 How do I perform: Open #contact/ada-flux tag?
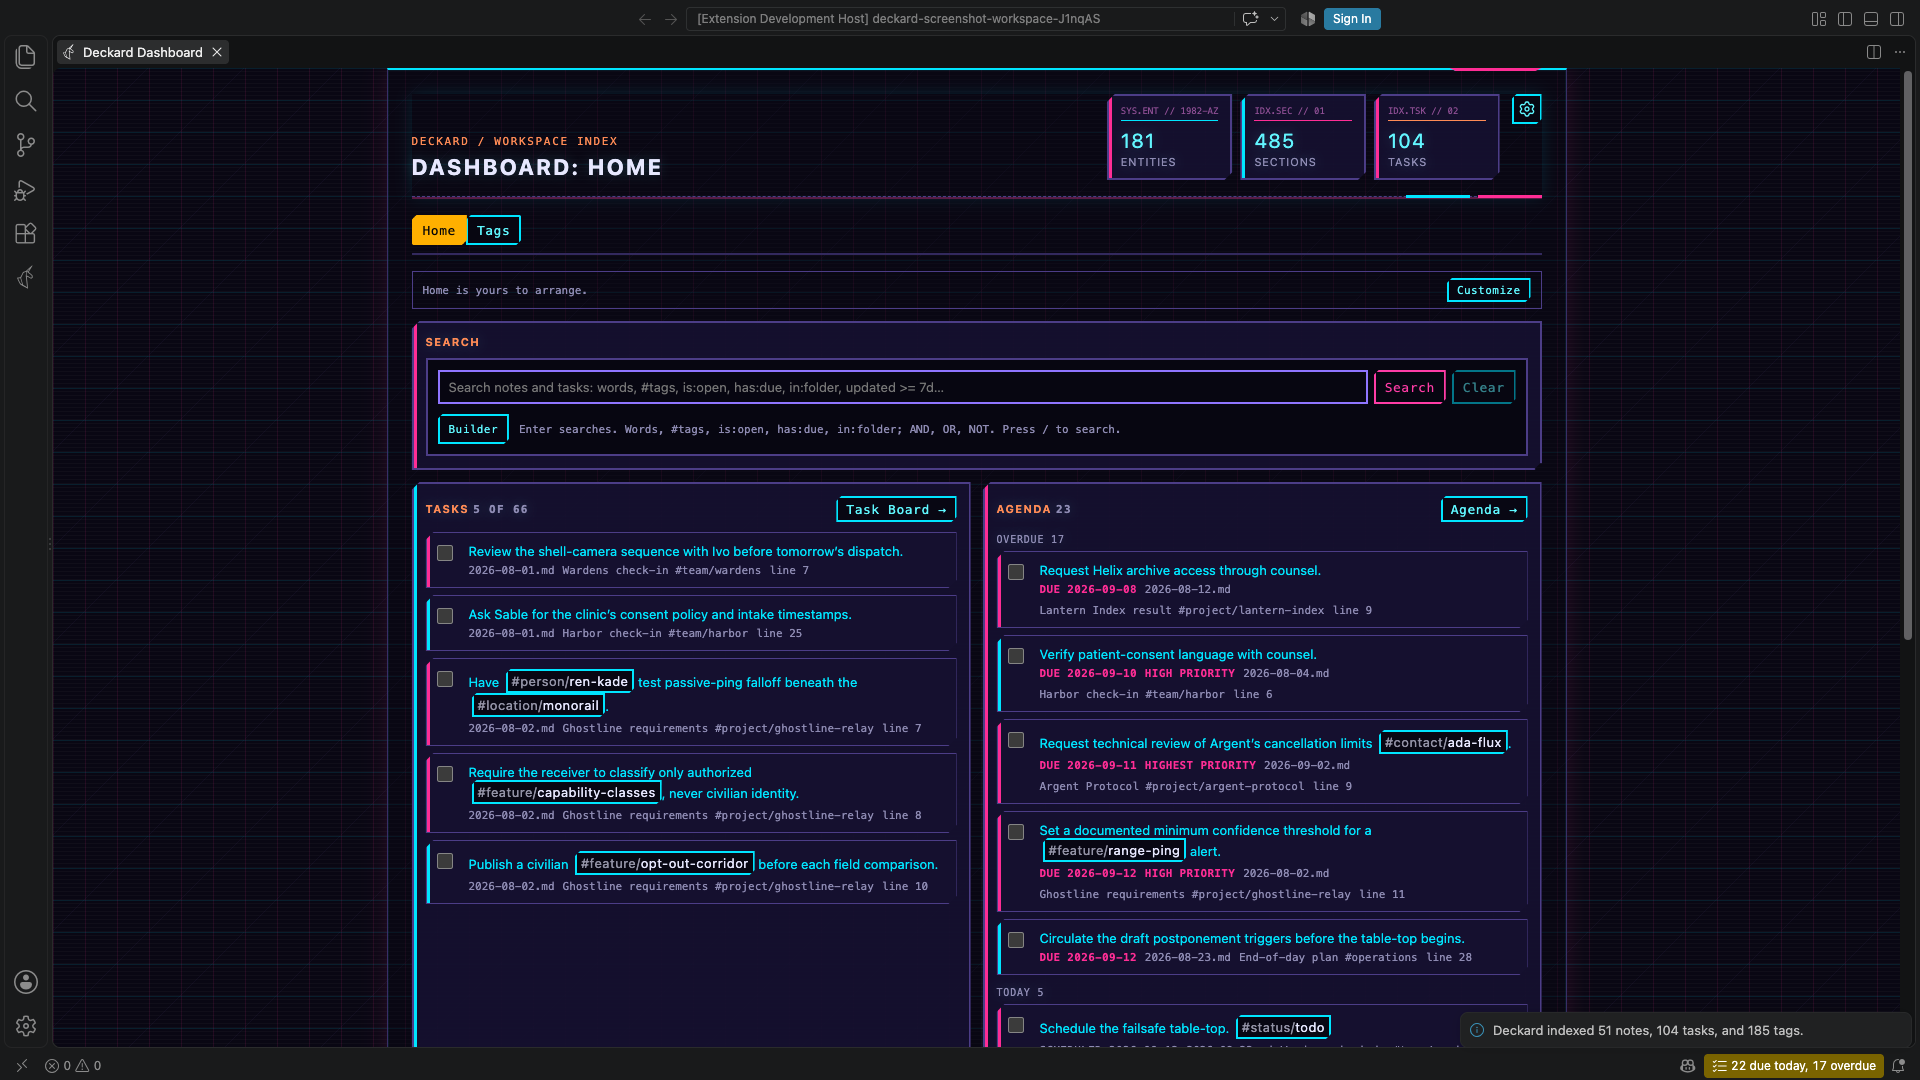1443,743
